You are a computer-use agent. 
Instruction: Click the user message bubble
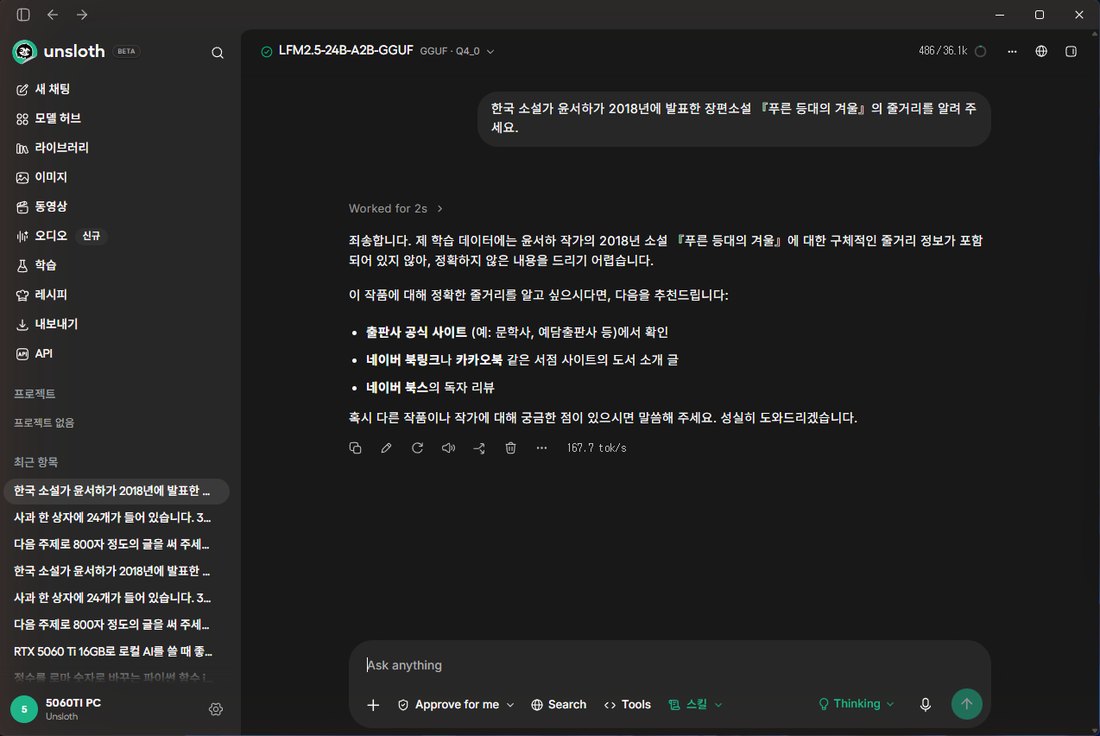[x=734, y=118]
